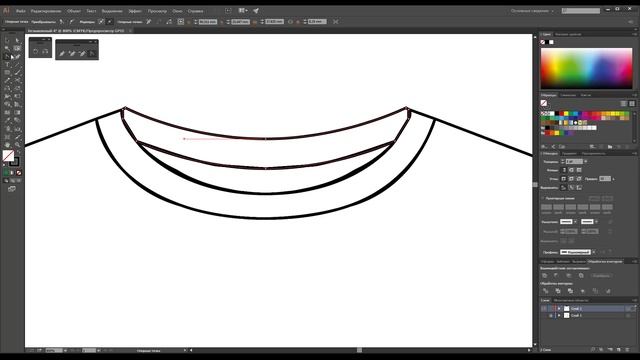Click the Разобрать button in Pathfinder
640x360 pixels.
click(x=601, y=276)
